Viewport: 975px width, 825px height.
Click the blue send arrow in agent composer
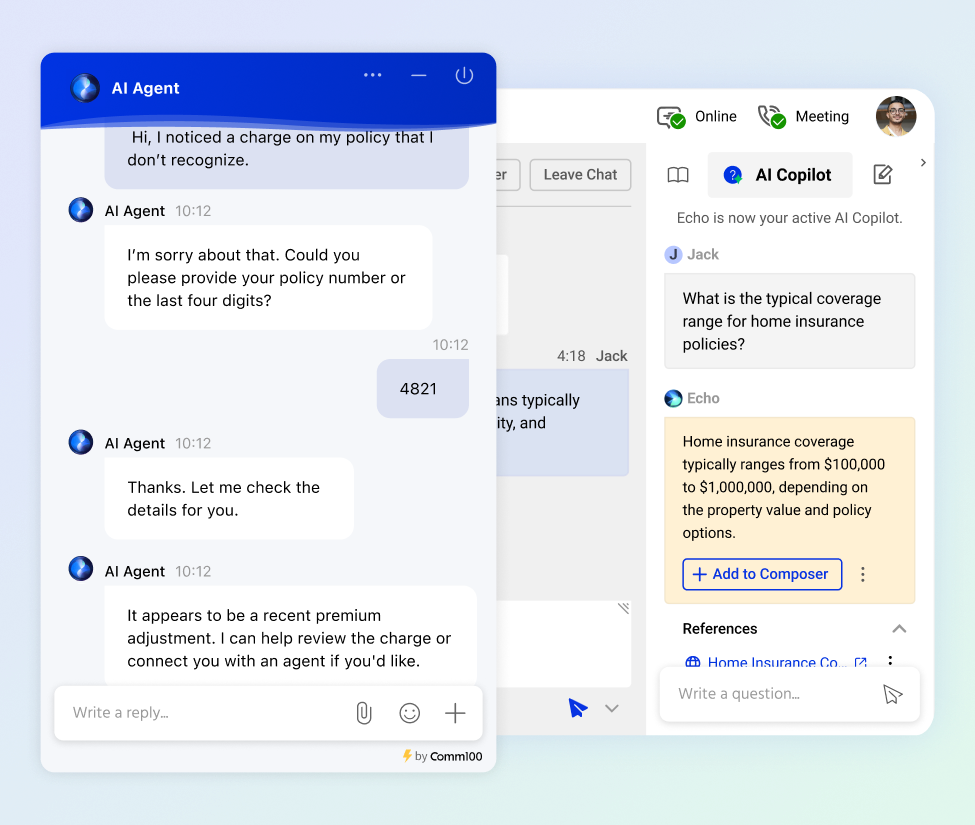click(x=577, y=707)
